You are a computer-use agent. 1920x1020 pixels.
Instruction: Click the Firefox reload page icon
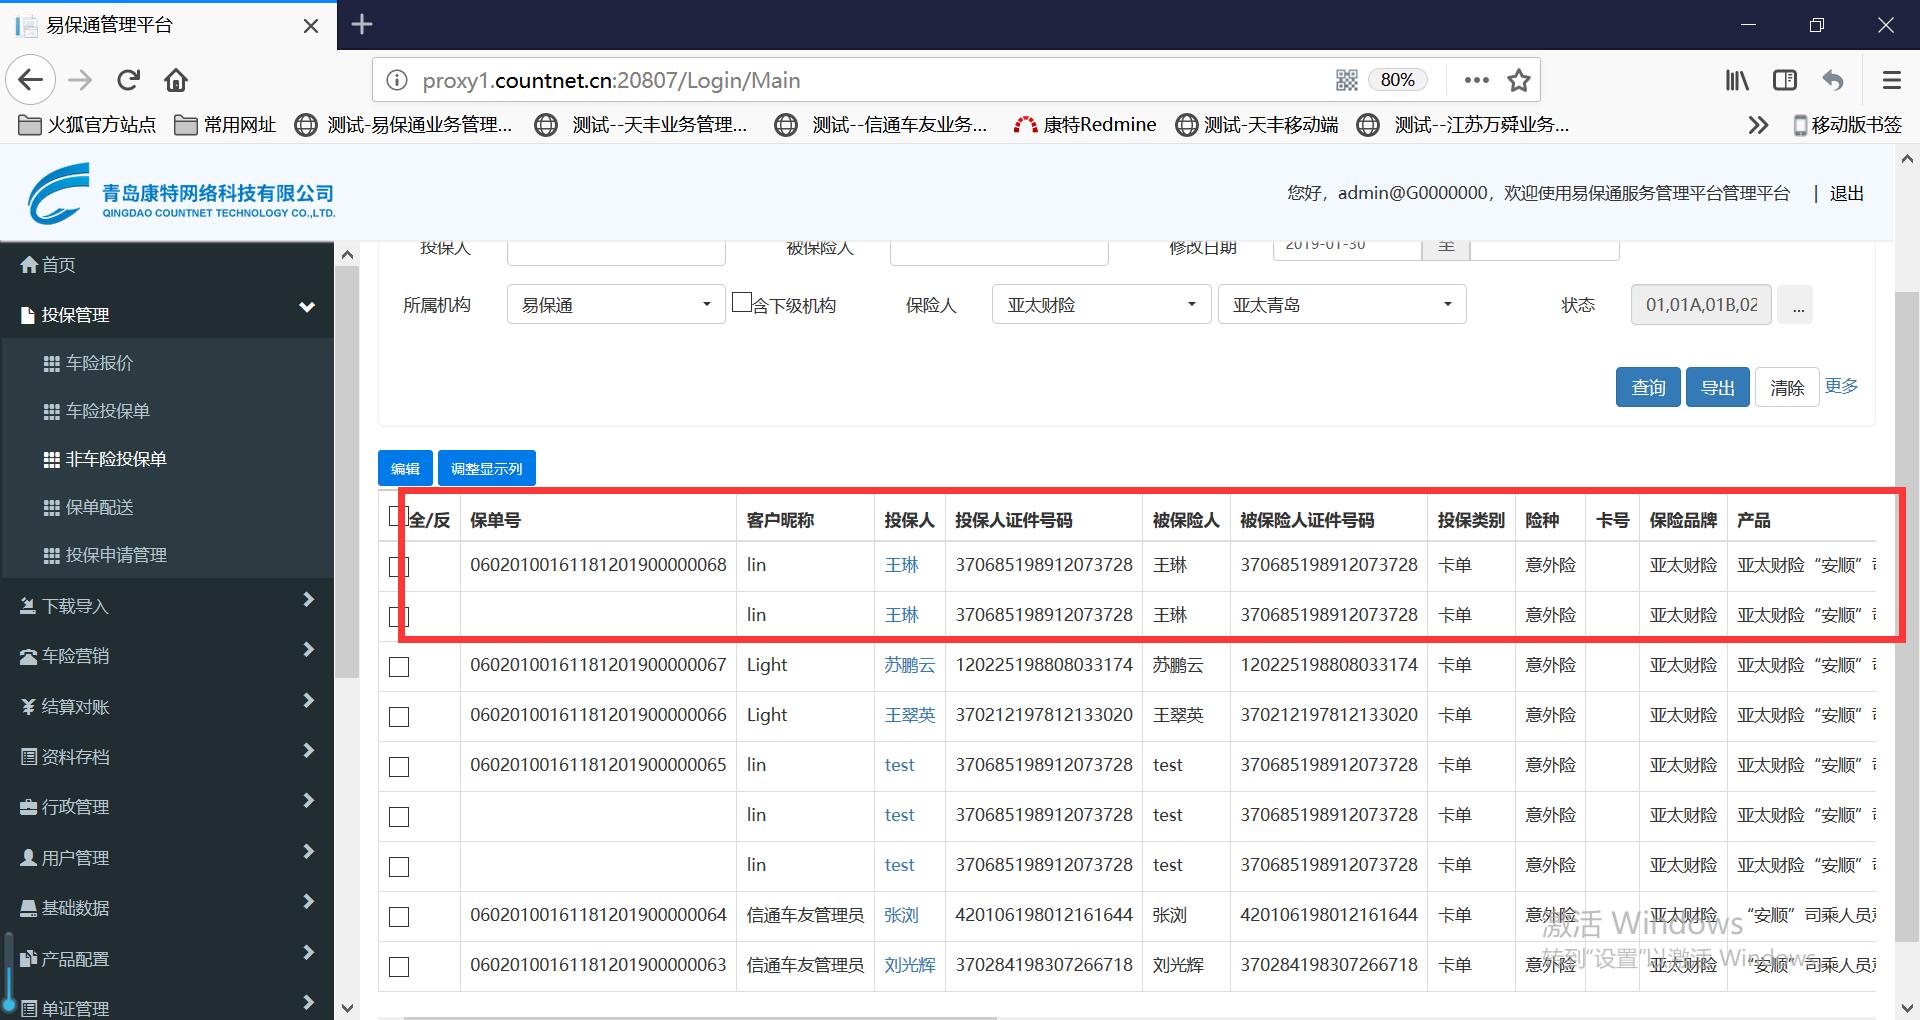(128, 80)
